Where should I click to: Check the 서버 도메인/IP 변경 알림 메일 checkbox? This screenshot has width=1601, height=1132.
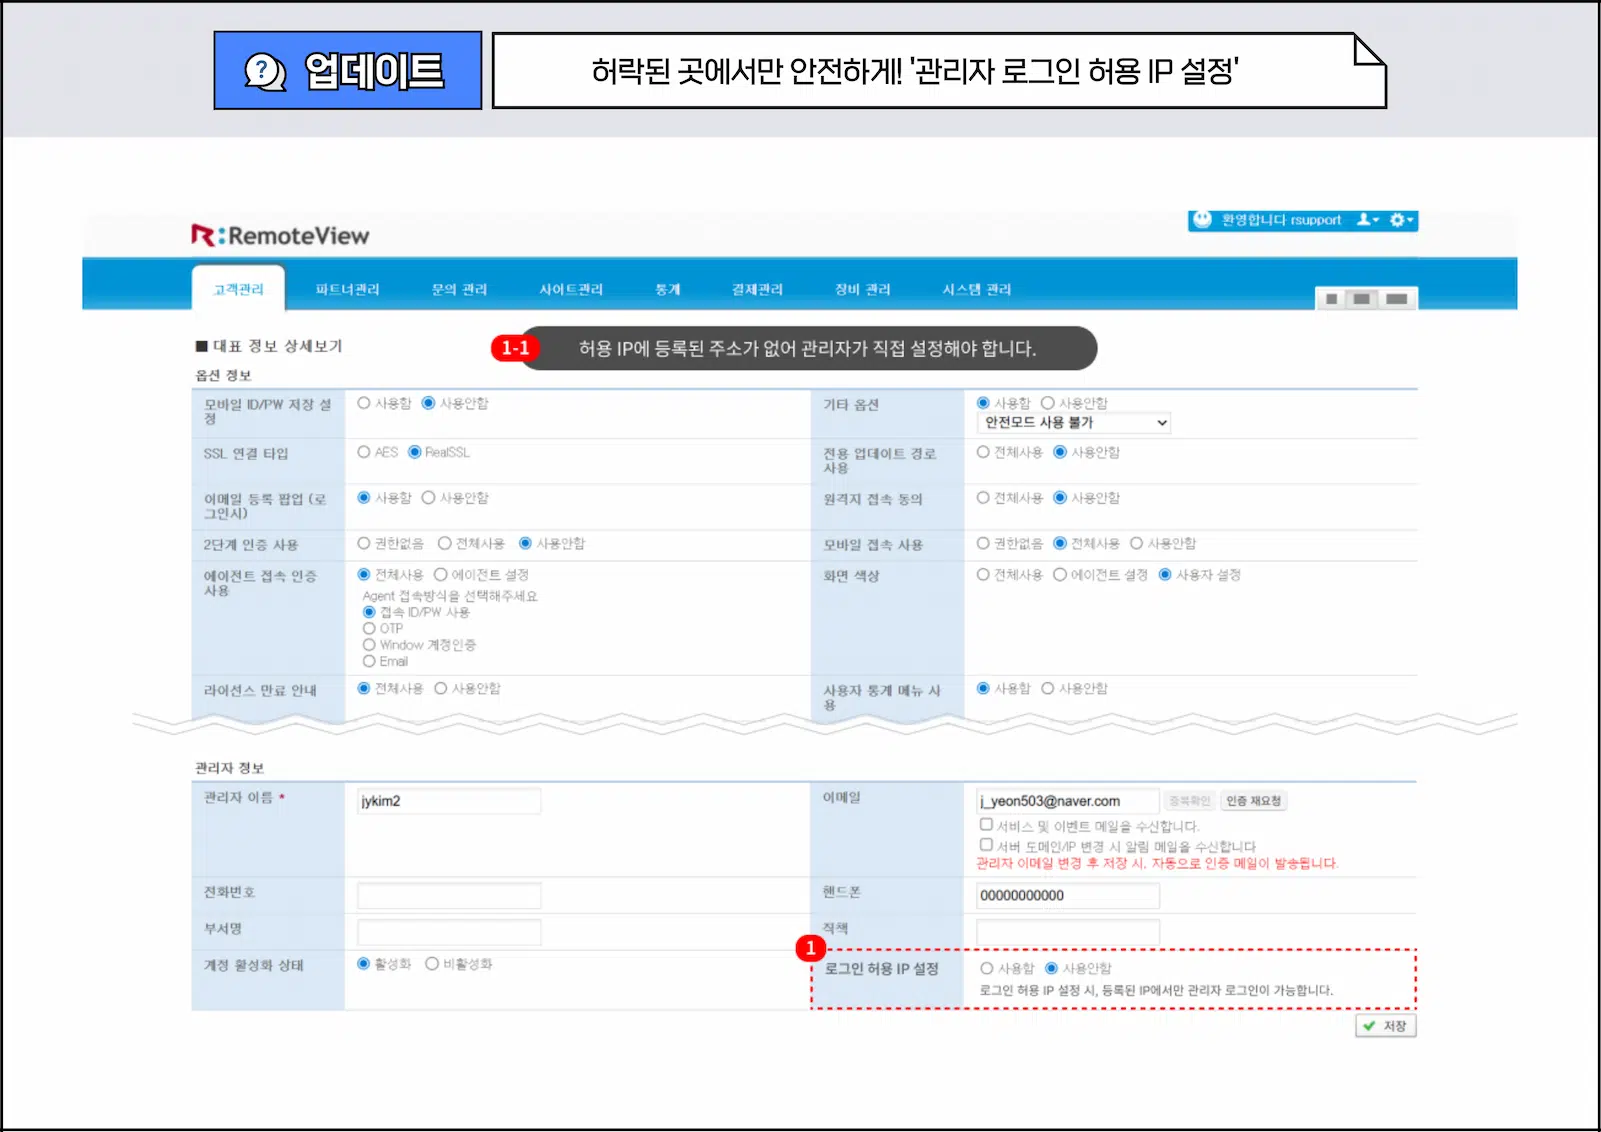pyautogui.click(x=986, y=845)
